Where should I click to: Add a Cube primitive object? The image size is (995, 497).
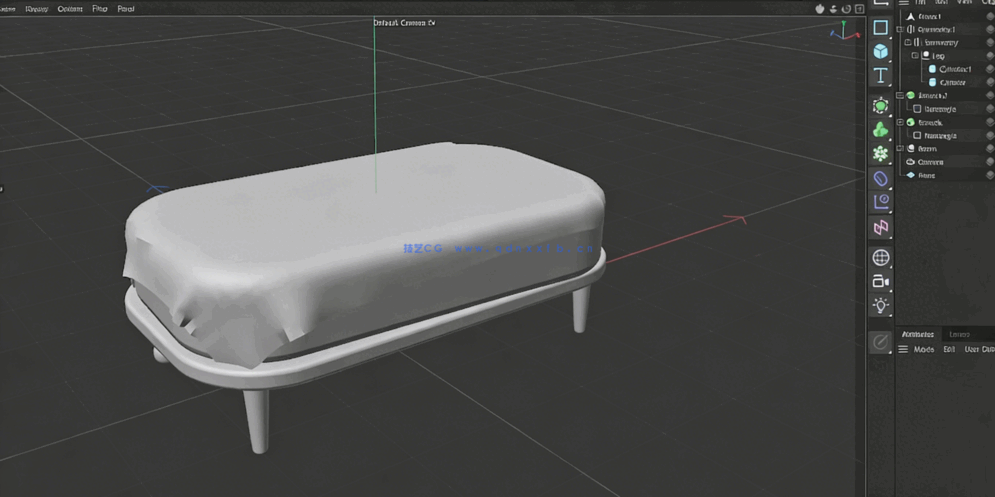880,51
